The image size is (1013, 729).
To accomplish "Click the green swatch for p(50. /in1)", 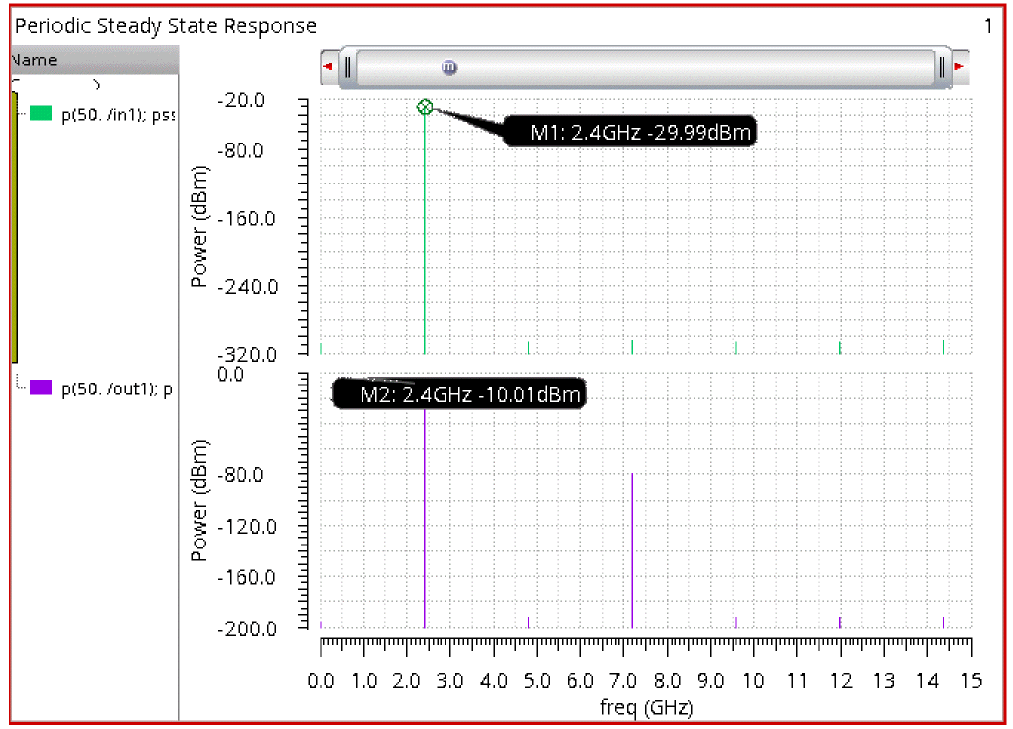I will pyautogui.click(x=41, y=114).
